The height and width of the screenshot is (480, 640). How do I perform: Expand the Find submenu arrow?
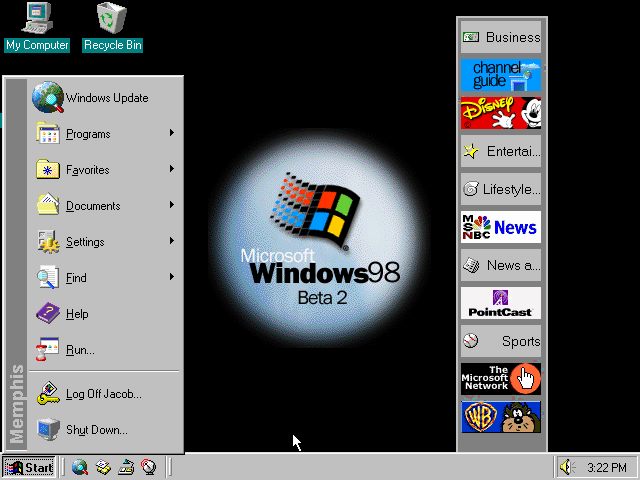pos(172,277)
